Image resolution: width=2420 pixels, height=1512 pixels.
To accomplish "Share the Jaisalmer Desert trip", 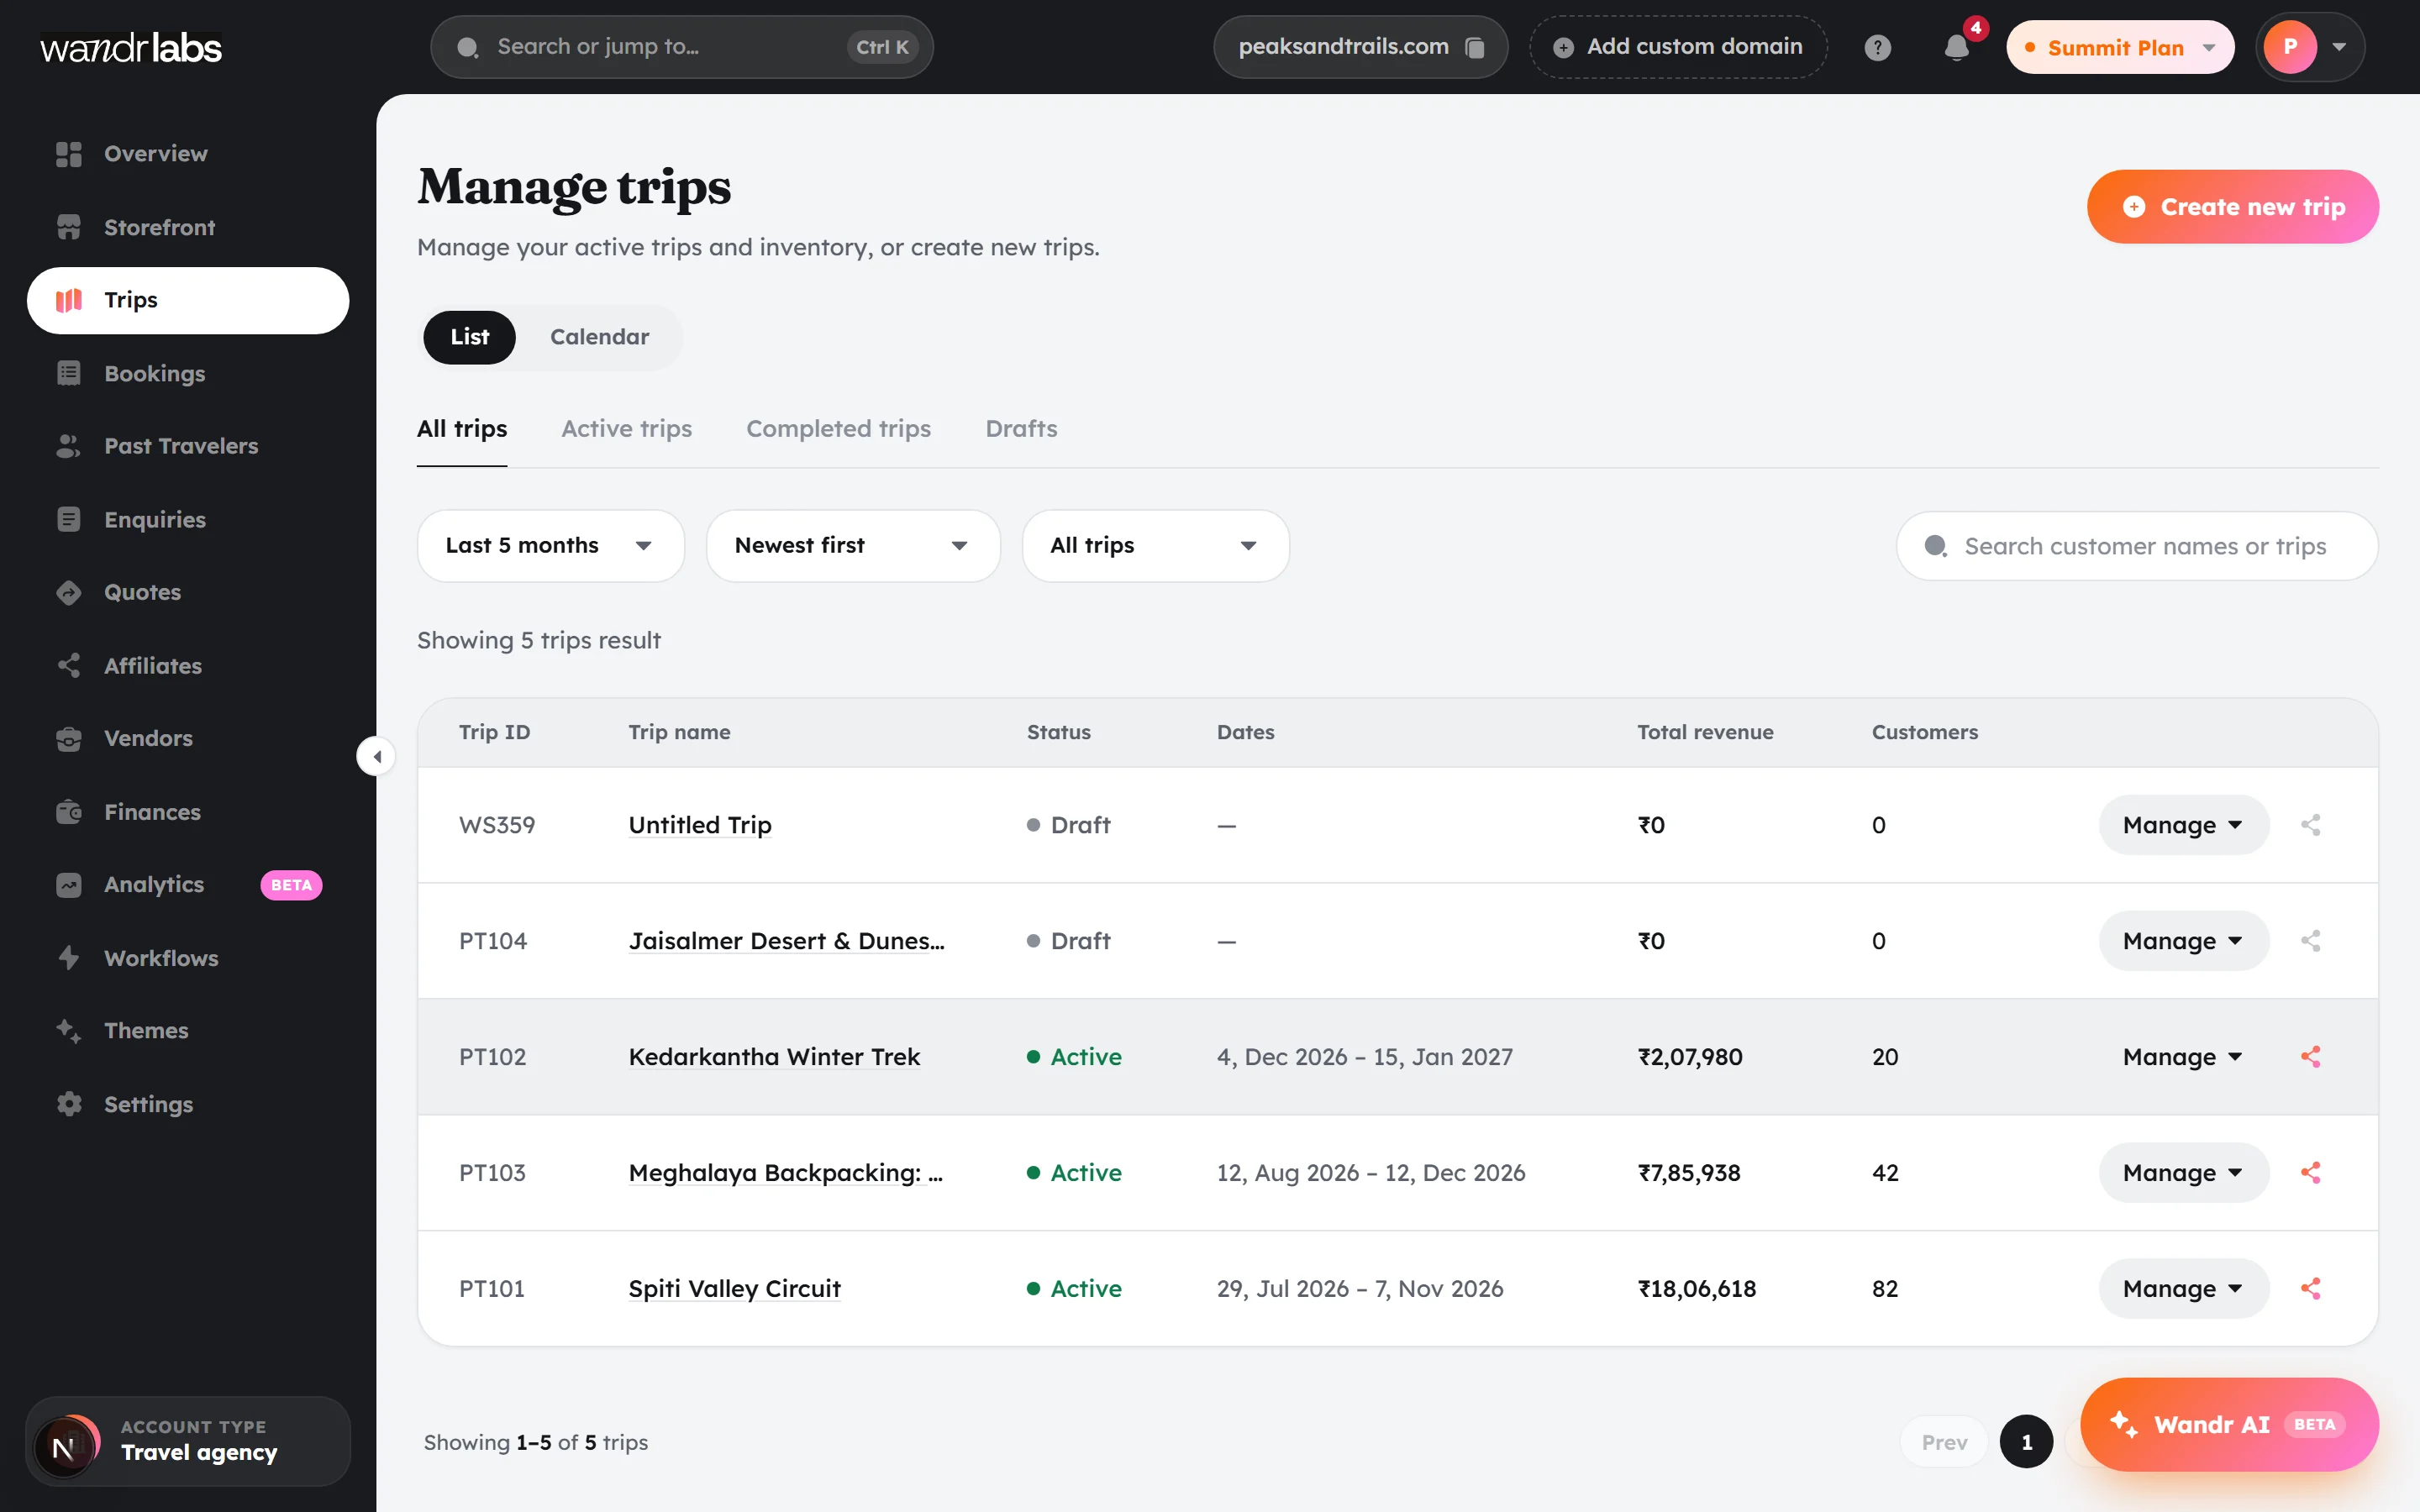I will (2310, 941).
